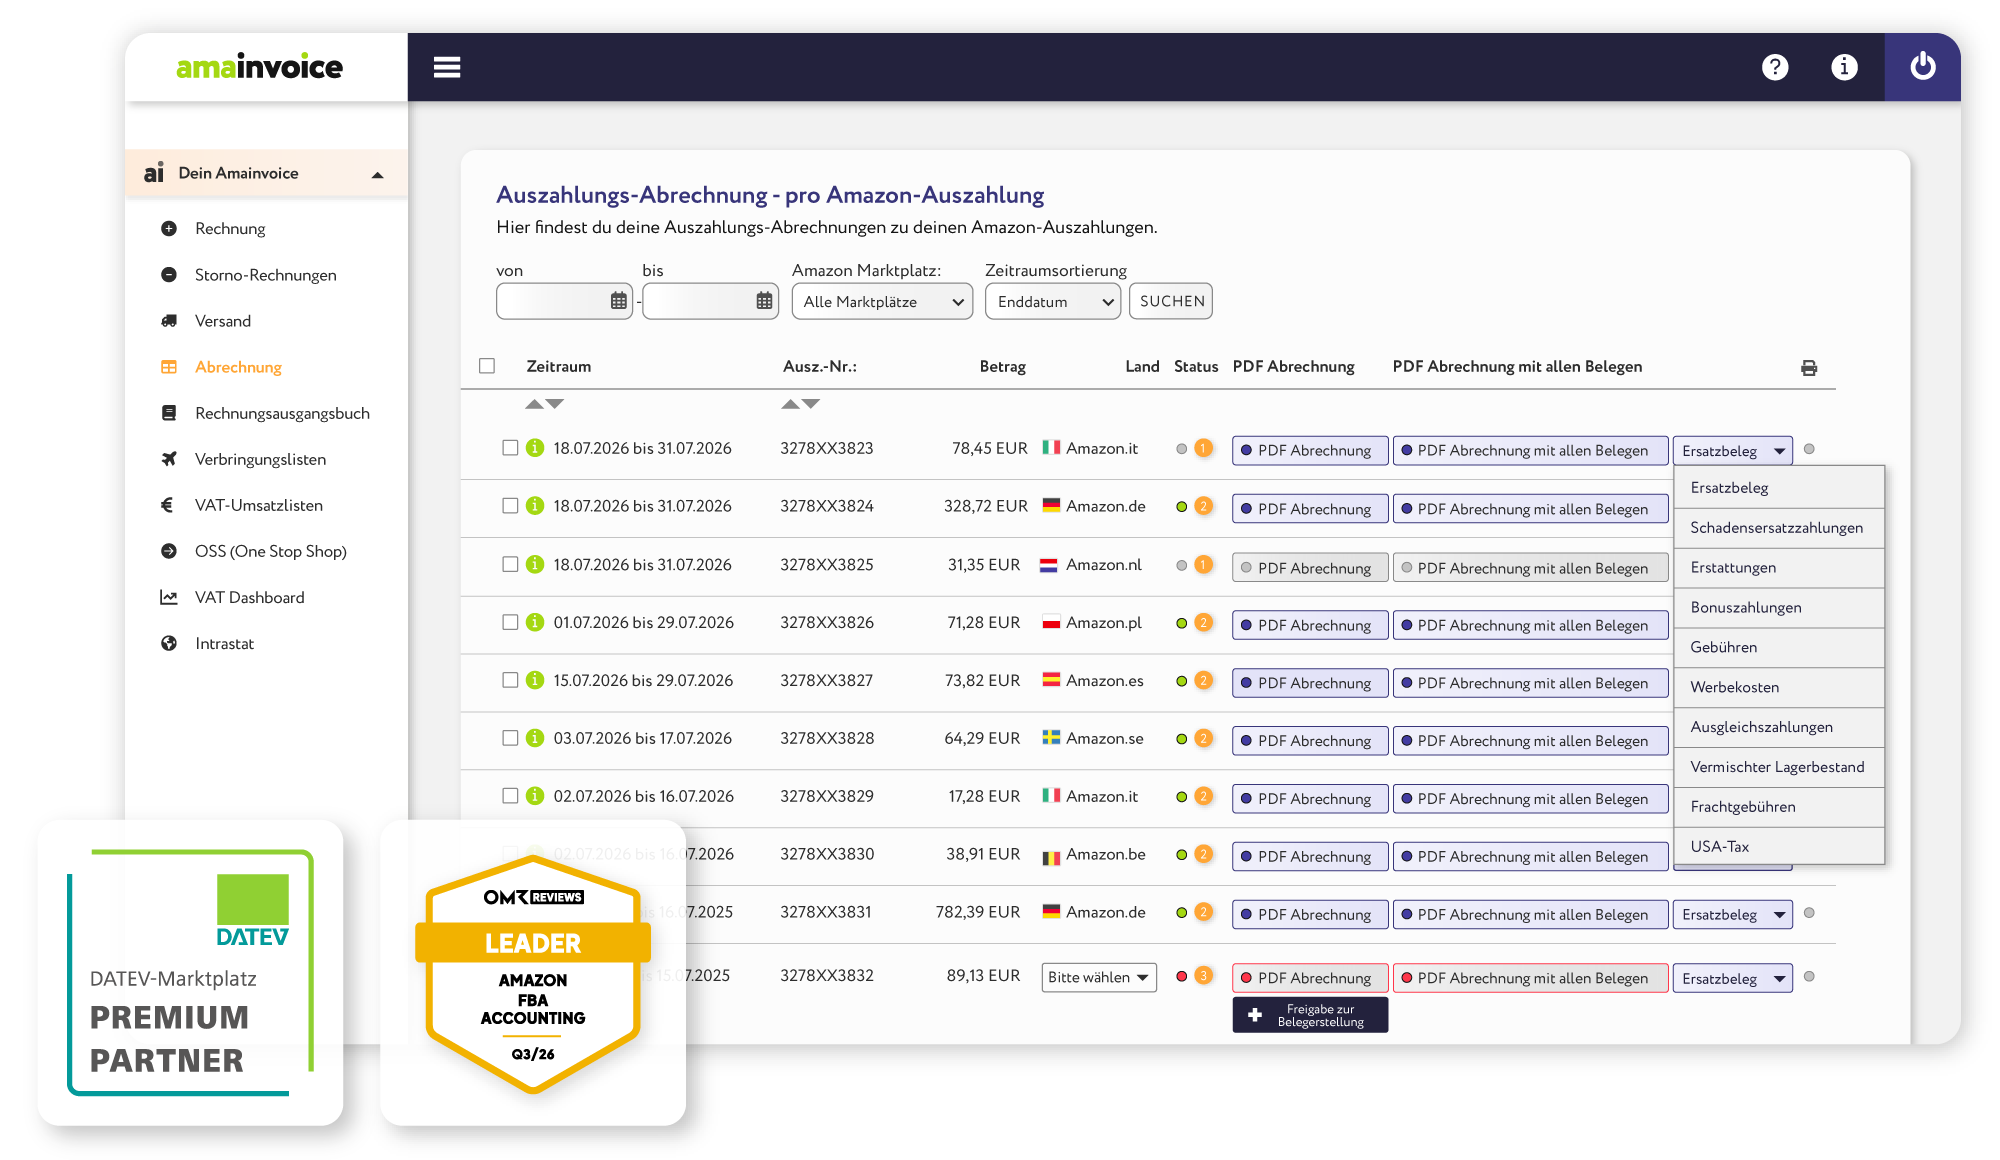Open the Zeitraumsortierung Enddatum dropdown
This screenshot has height=1160, width=2000.
coord(1053,301)
